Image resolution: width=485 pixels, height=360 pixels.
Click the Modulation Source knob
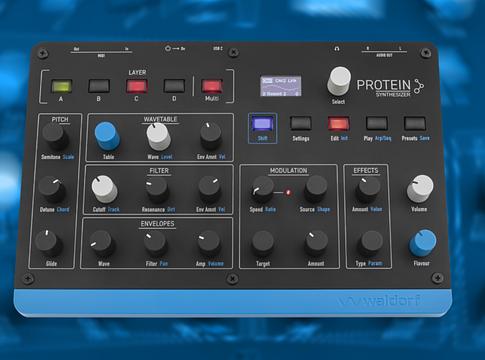click(316, 189)
